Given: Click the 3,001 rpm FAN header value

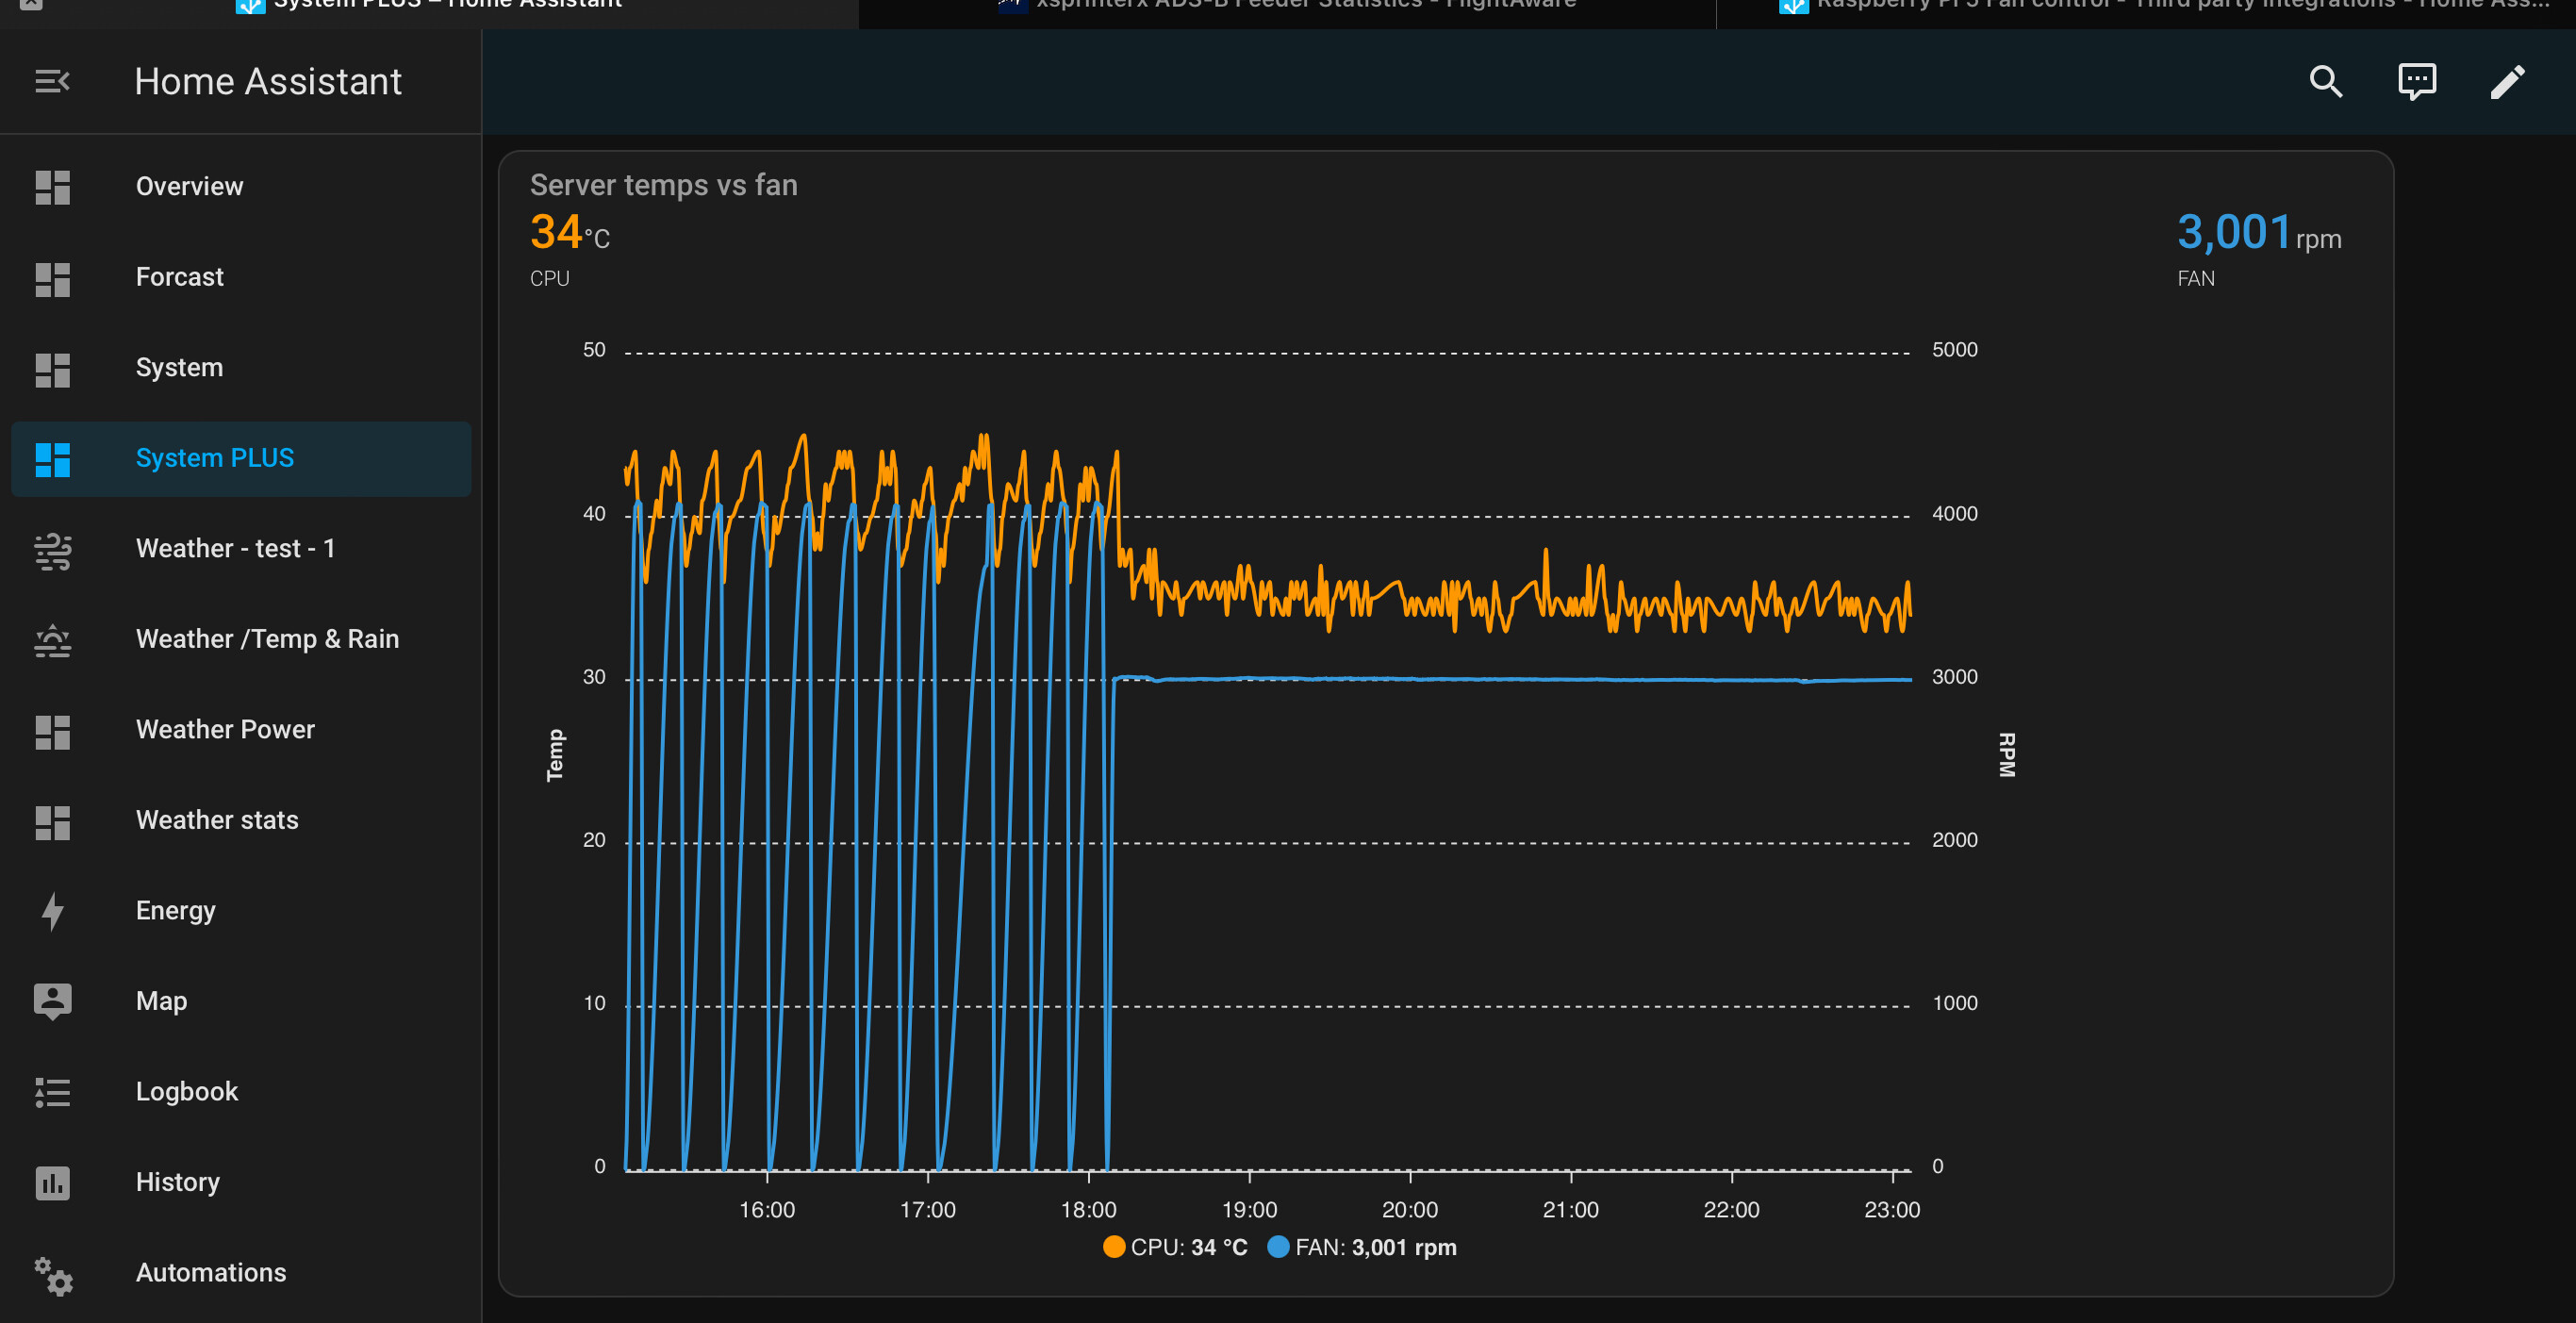Looking at the screenshot, I should [x=2257, y=234].
